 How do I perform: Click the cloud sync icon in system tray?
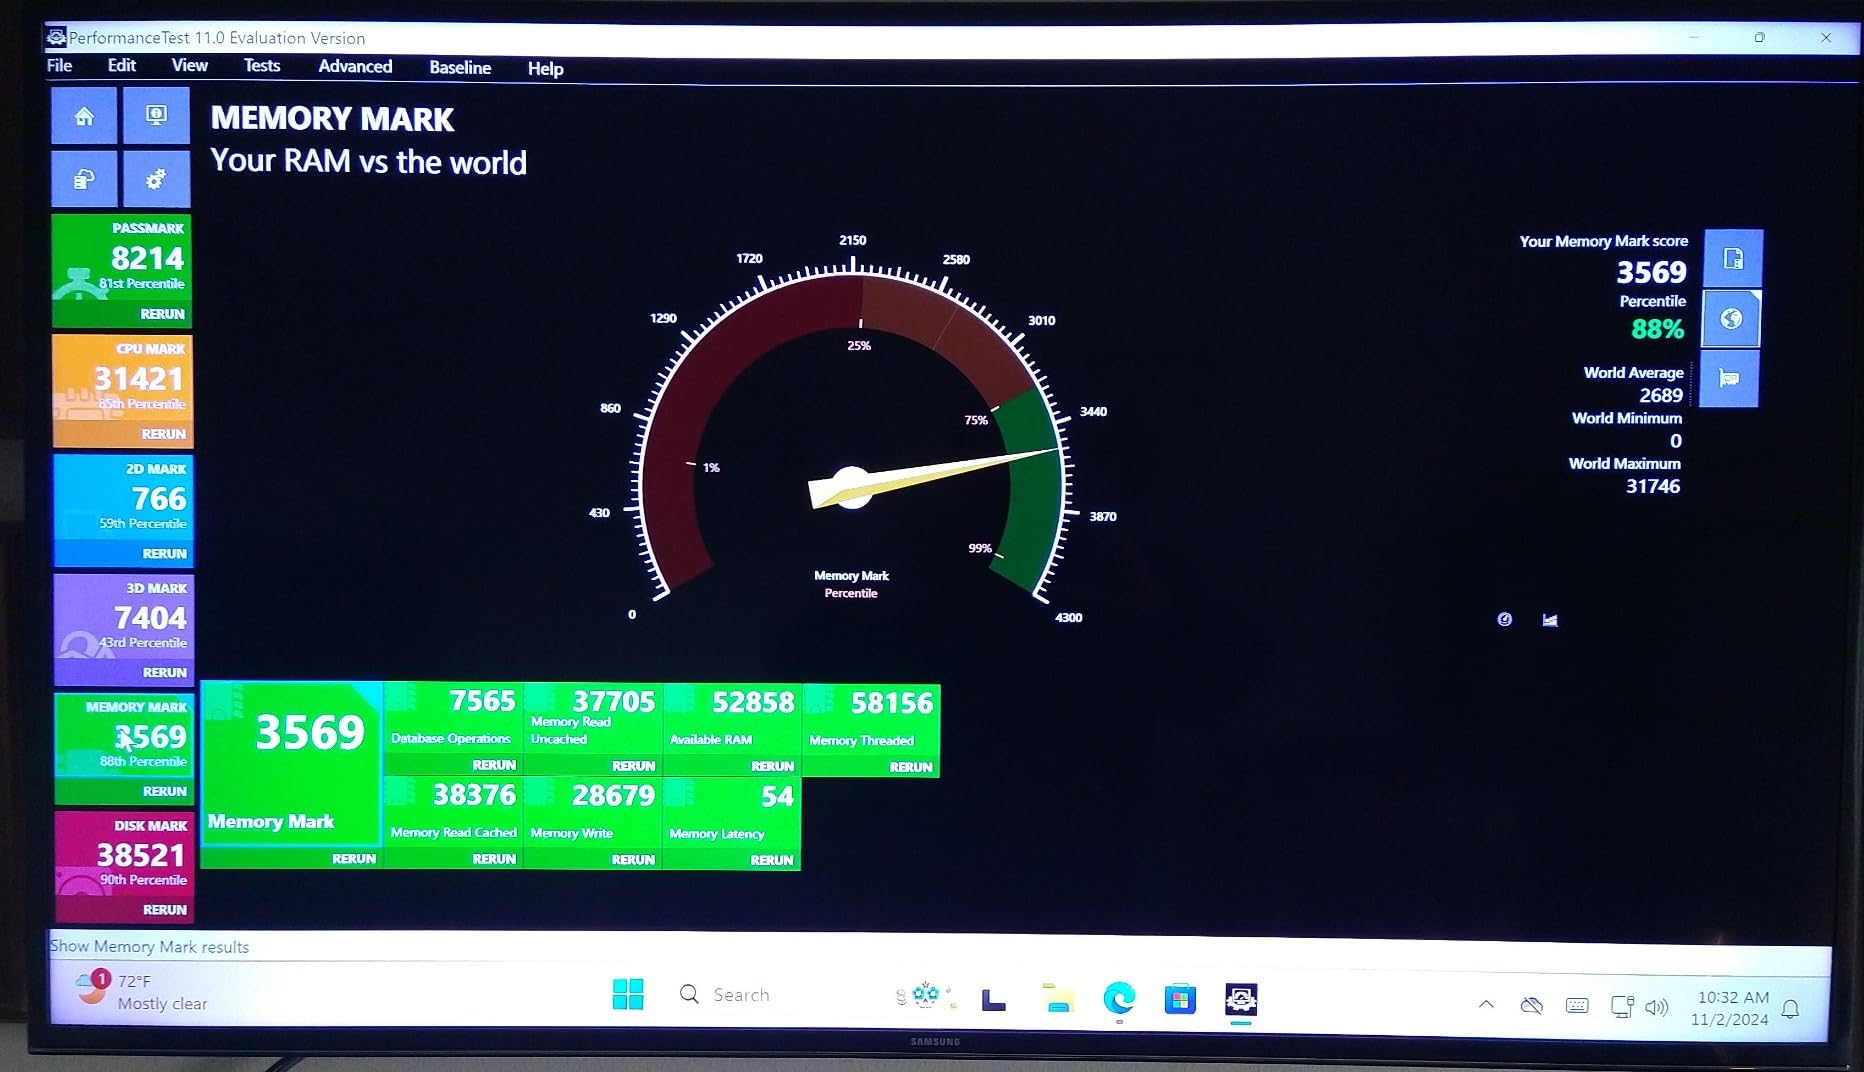pos(1531,1005)
